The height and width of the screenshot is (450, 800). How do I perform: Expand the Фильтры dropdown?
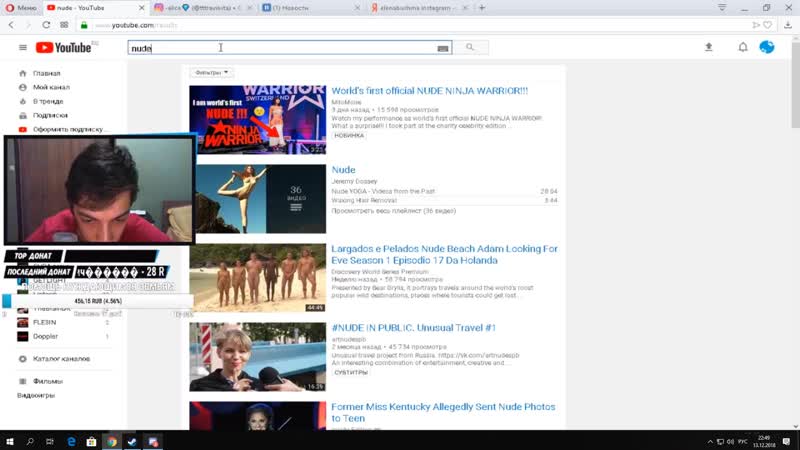(x=211, y=72)
